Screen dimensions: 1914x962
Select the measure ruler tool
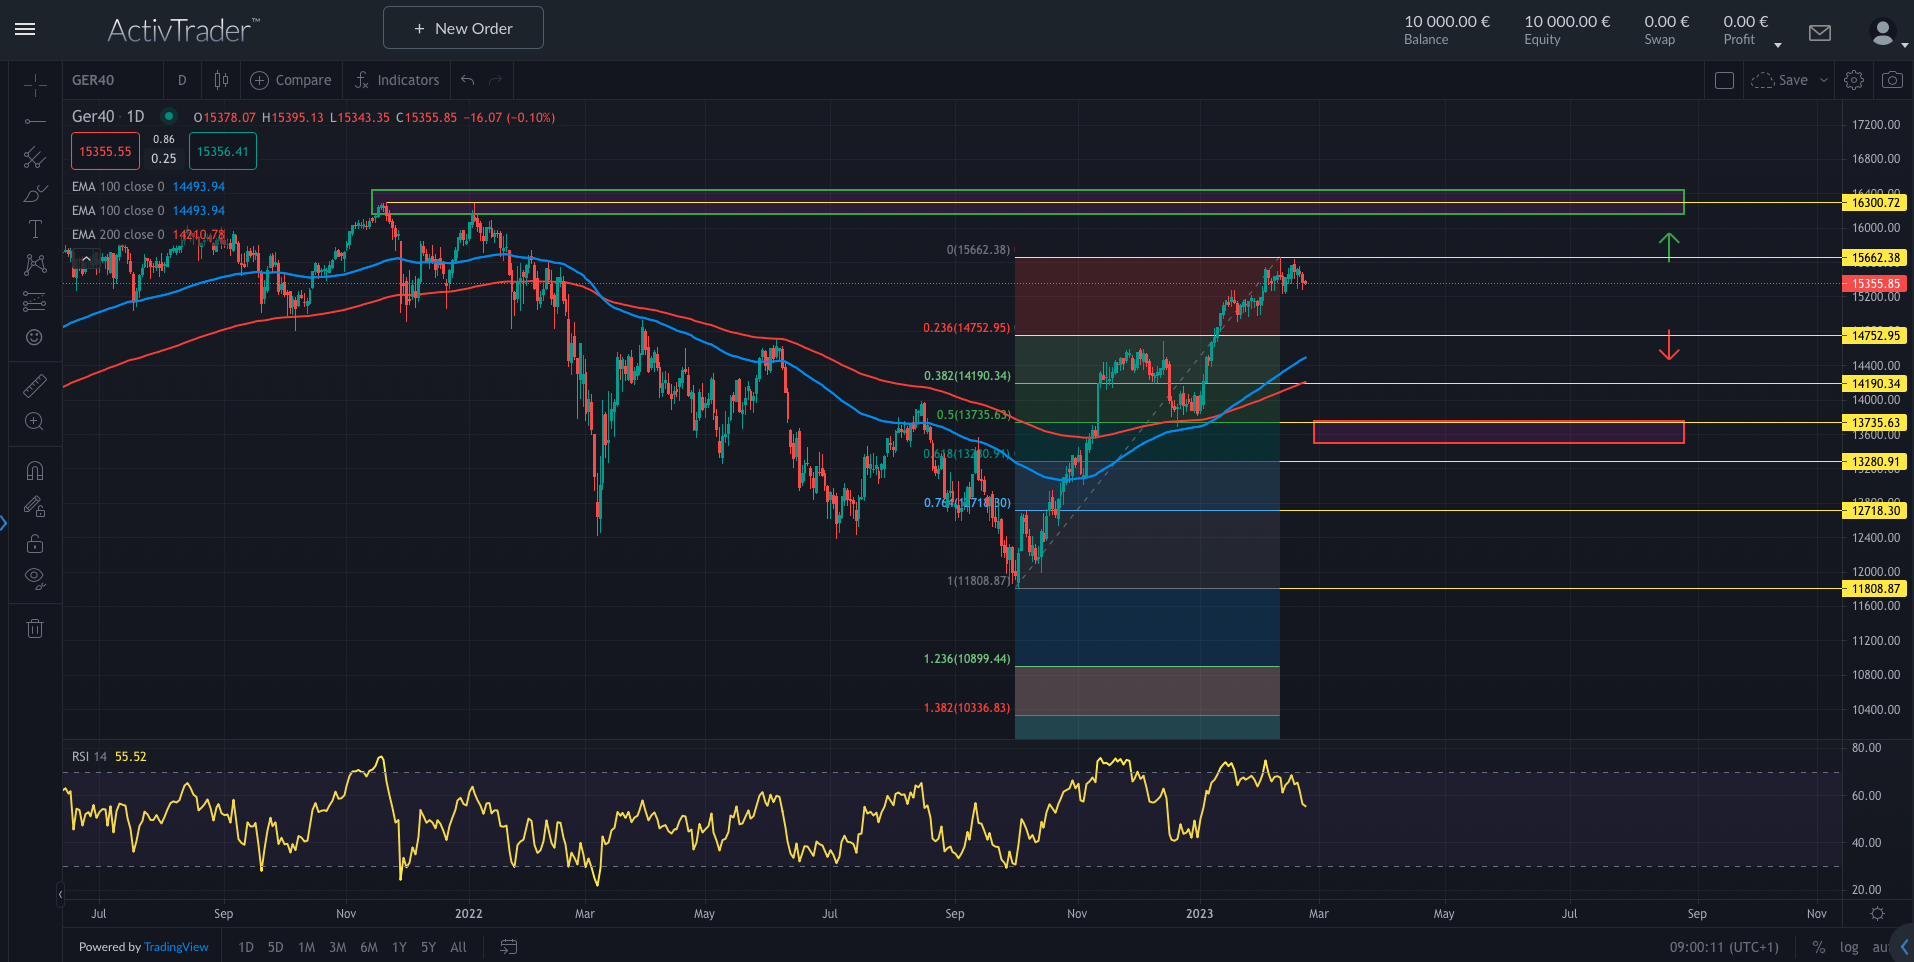pyautogui.click(x=34, y=384)
